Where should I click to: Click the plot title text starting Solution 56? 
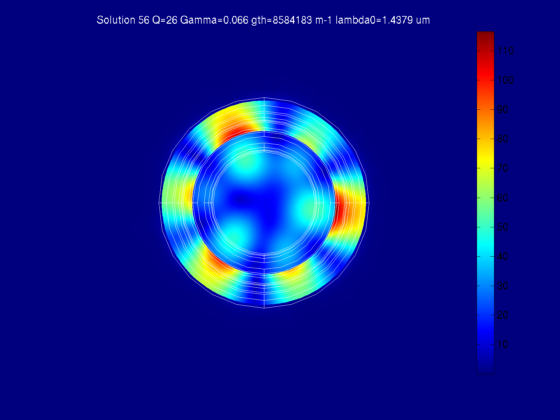coord(263,20)
